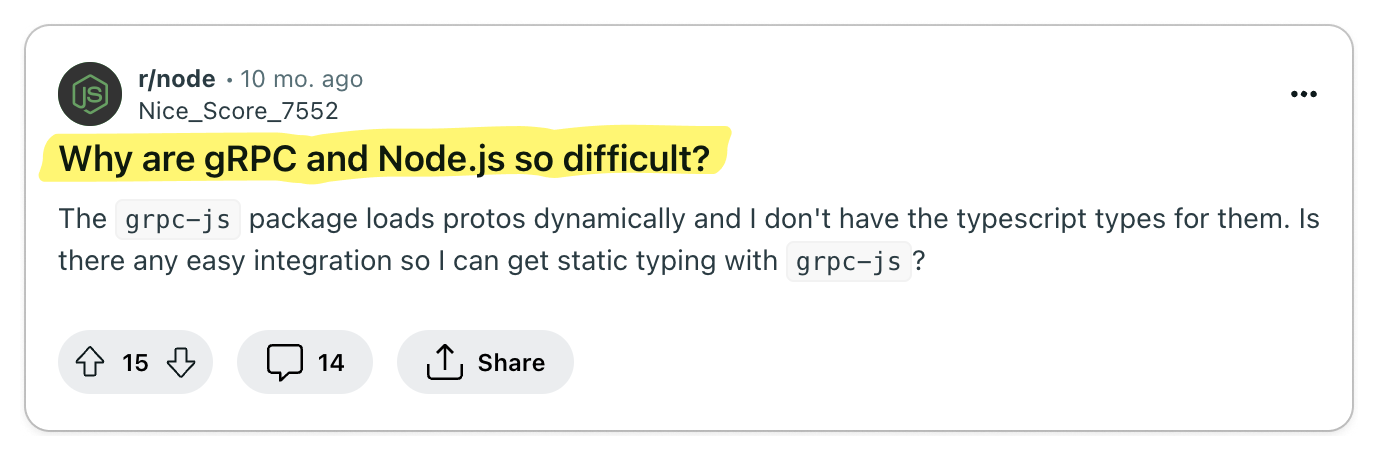
Task: Open the r/node subreddit link
Action: click(176, 79)
